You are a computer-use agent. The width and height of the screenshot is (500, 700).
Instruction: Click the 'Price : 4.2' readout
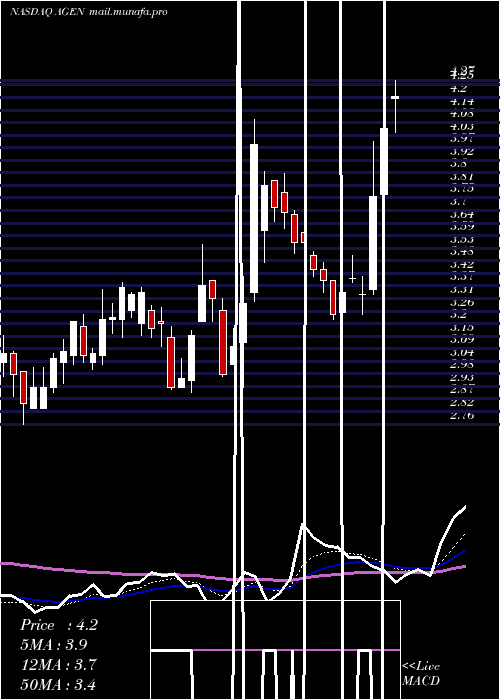[x=58, y=625]
